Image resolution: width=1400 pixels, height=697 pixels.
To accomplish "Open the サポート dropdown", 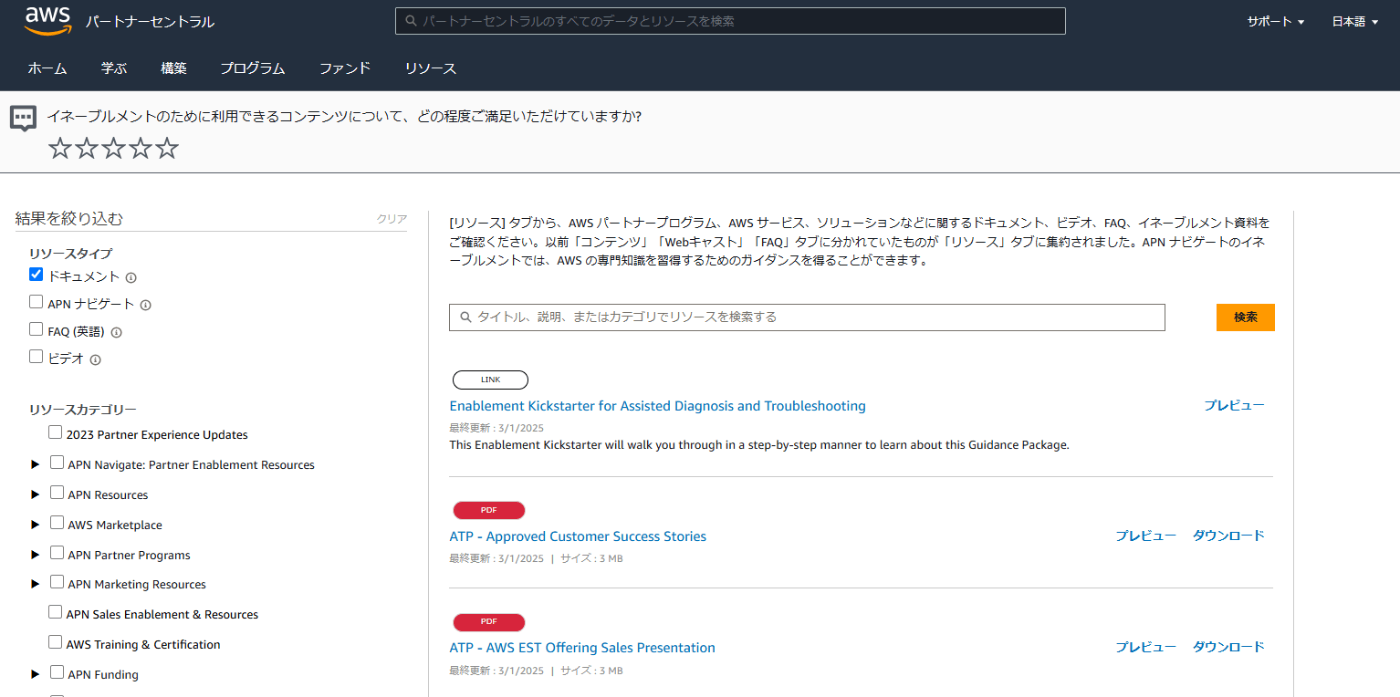I will tap(1275, 21).
